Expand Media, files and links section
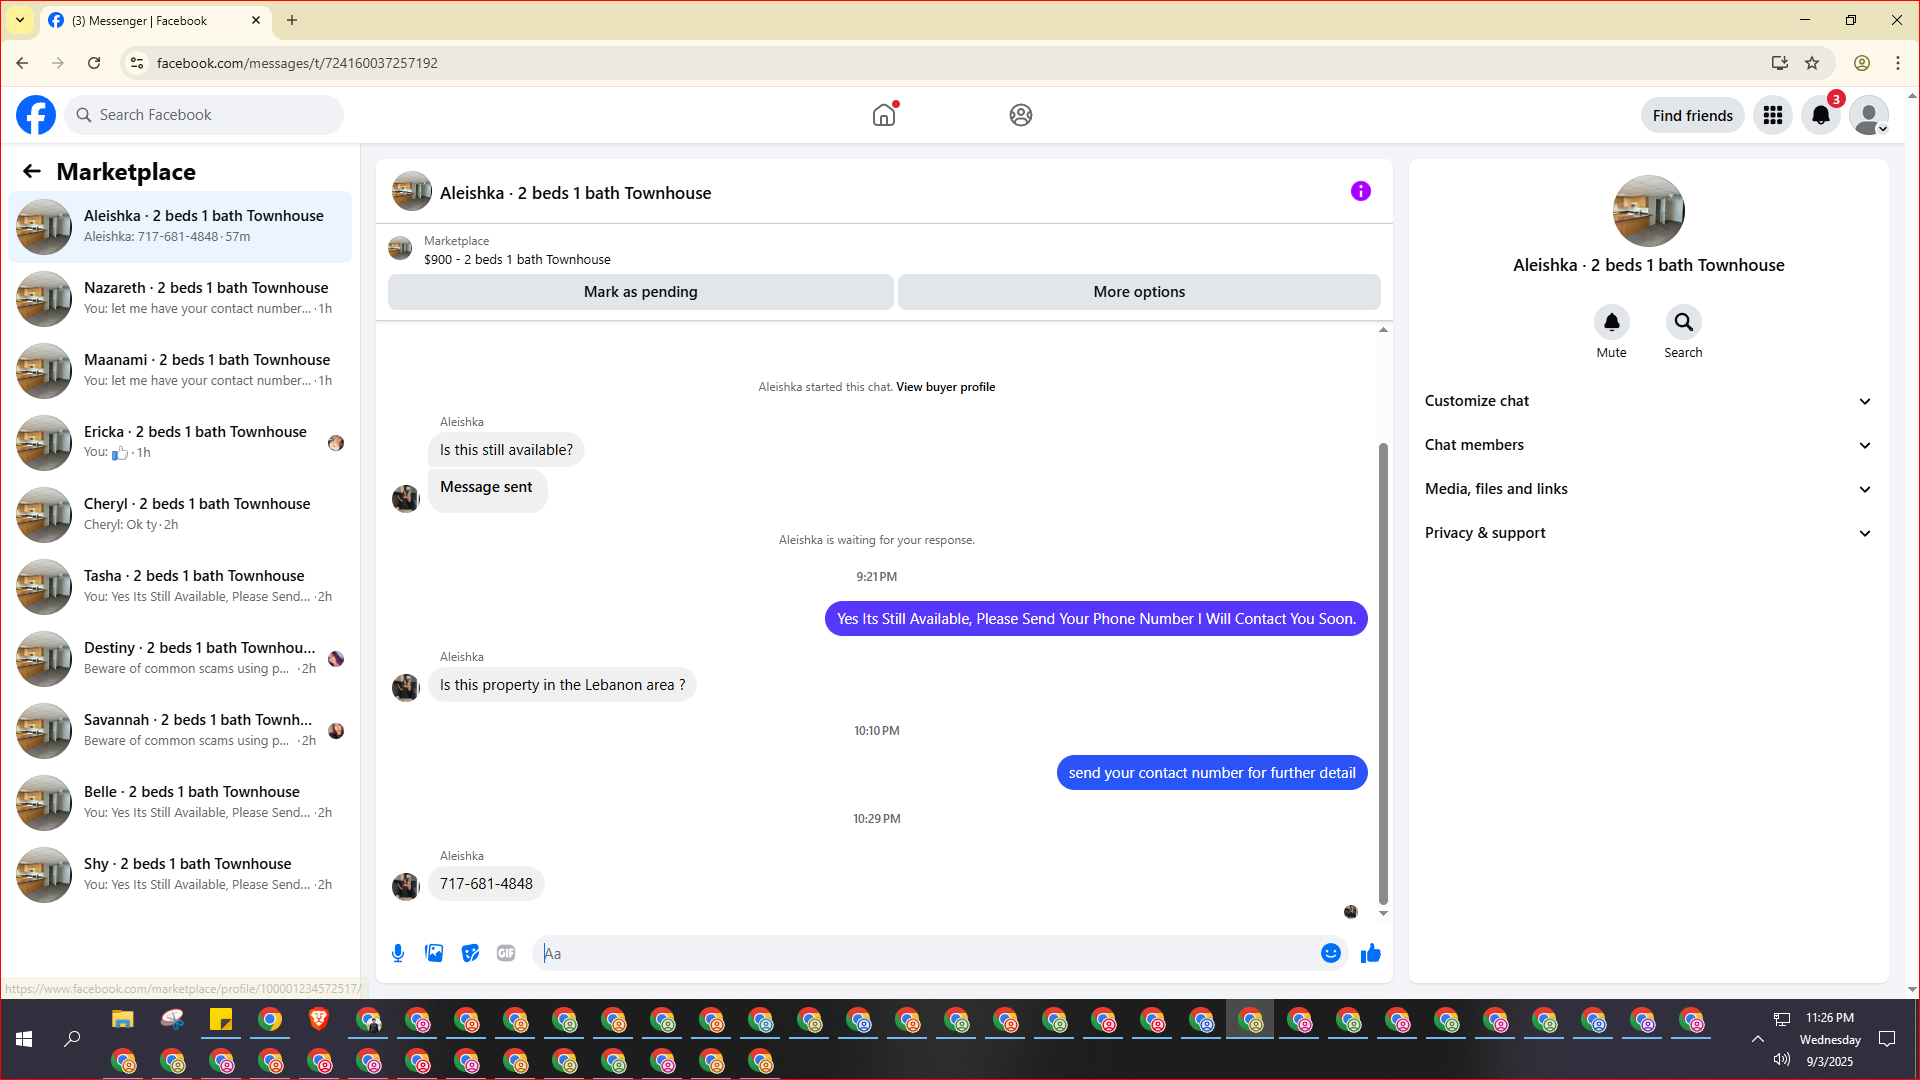 pos(1648,489)
